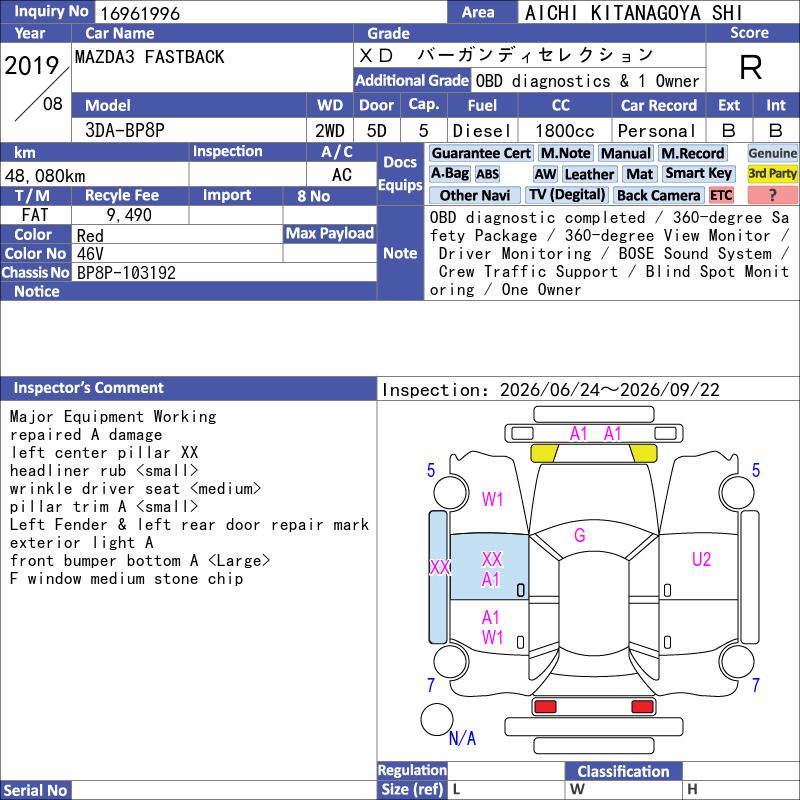This screenshot has height=800, width=800.
Task: Click the Guarantee Cert document badge
Action: [481, 153]
